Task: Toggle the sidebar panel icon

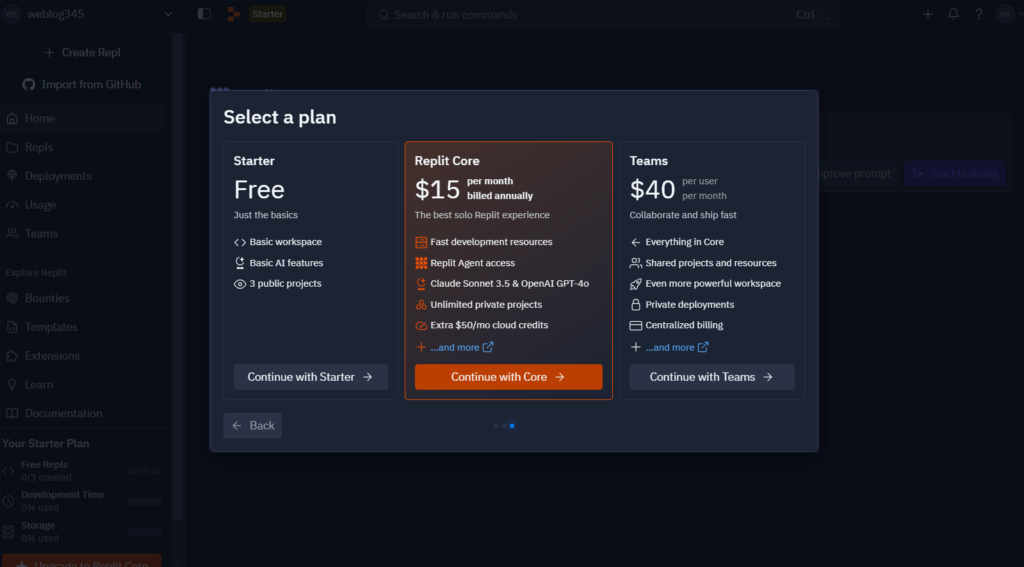Action: (204, 14)
